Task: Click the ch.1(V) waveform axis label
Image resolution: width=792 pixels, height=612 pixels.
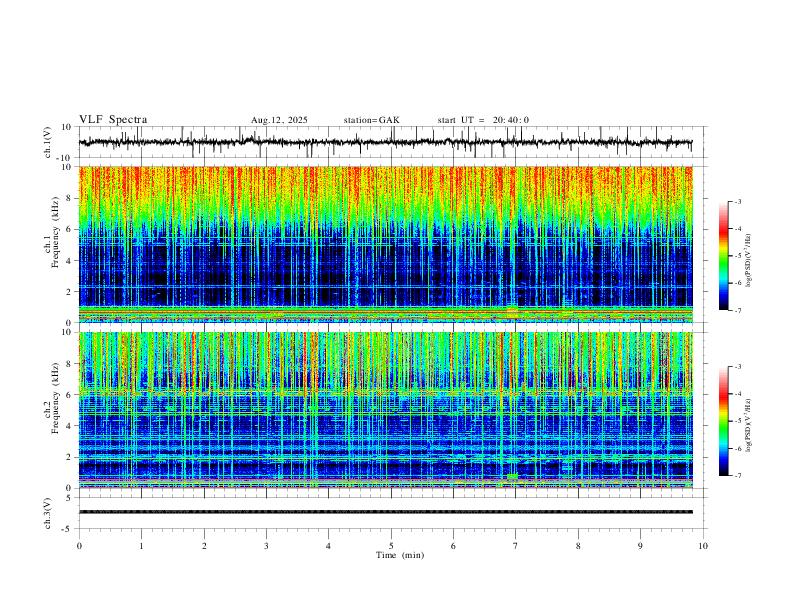Action: tap(48, 142)
